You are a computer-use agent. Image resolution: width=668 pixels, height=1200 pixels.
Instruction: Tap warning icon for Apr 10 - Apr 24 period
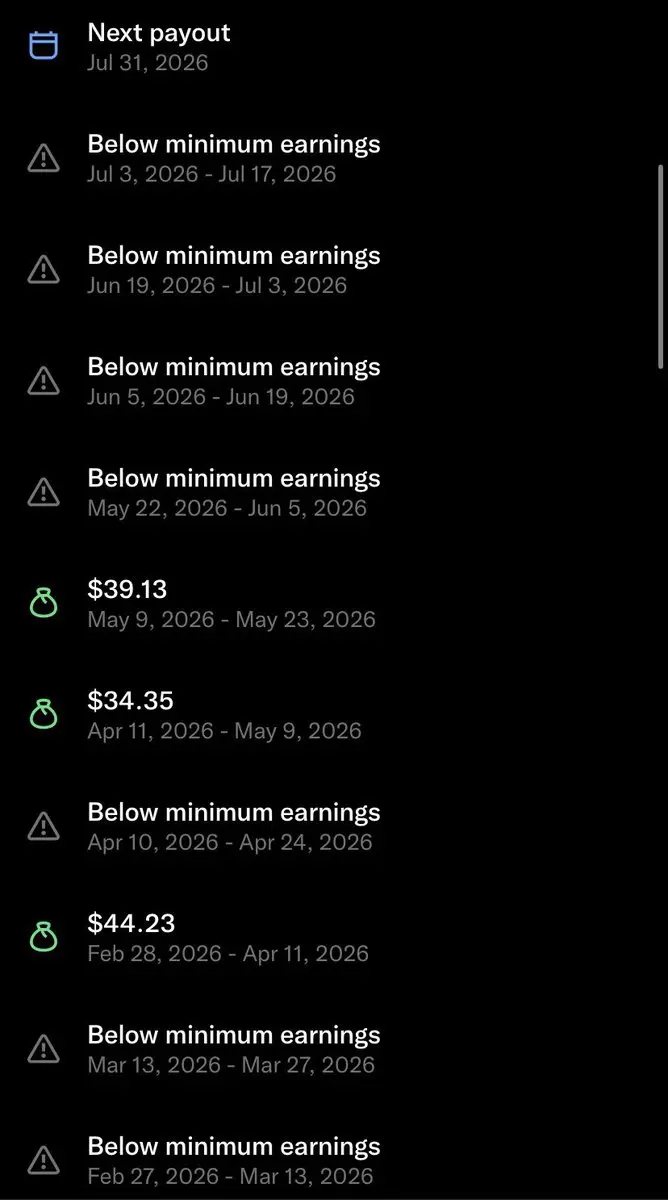coord(43,826)
